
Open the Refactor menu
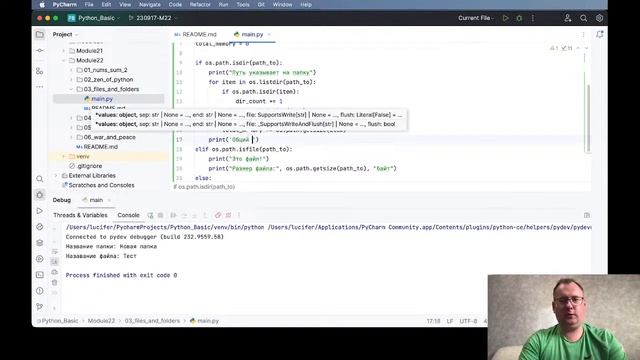tap(200, 4)
